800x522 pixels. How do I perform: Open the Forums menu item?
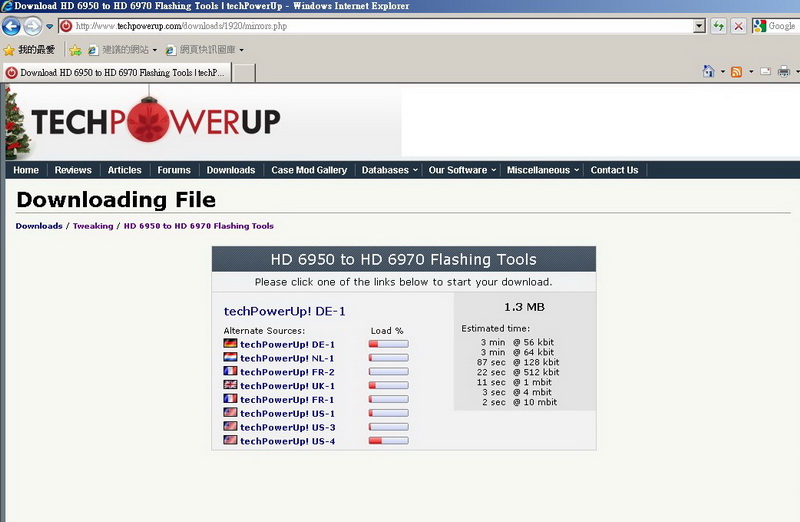point(174,170)
